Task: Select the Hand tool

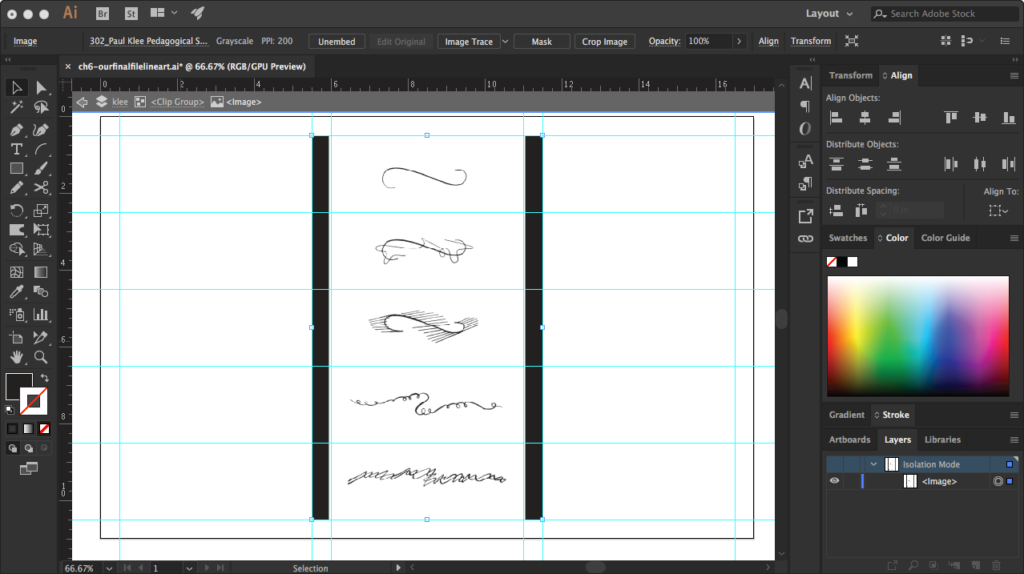Action: pos(17,357)
